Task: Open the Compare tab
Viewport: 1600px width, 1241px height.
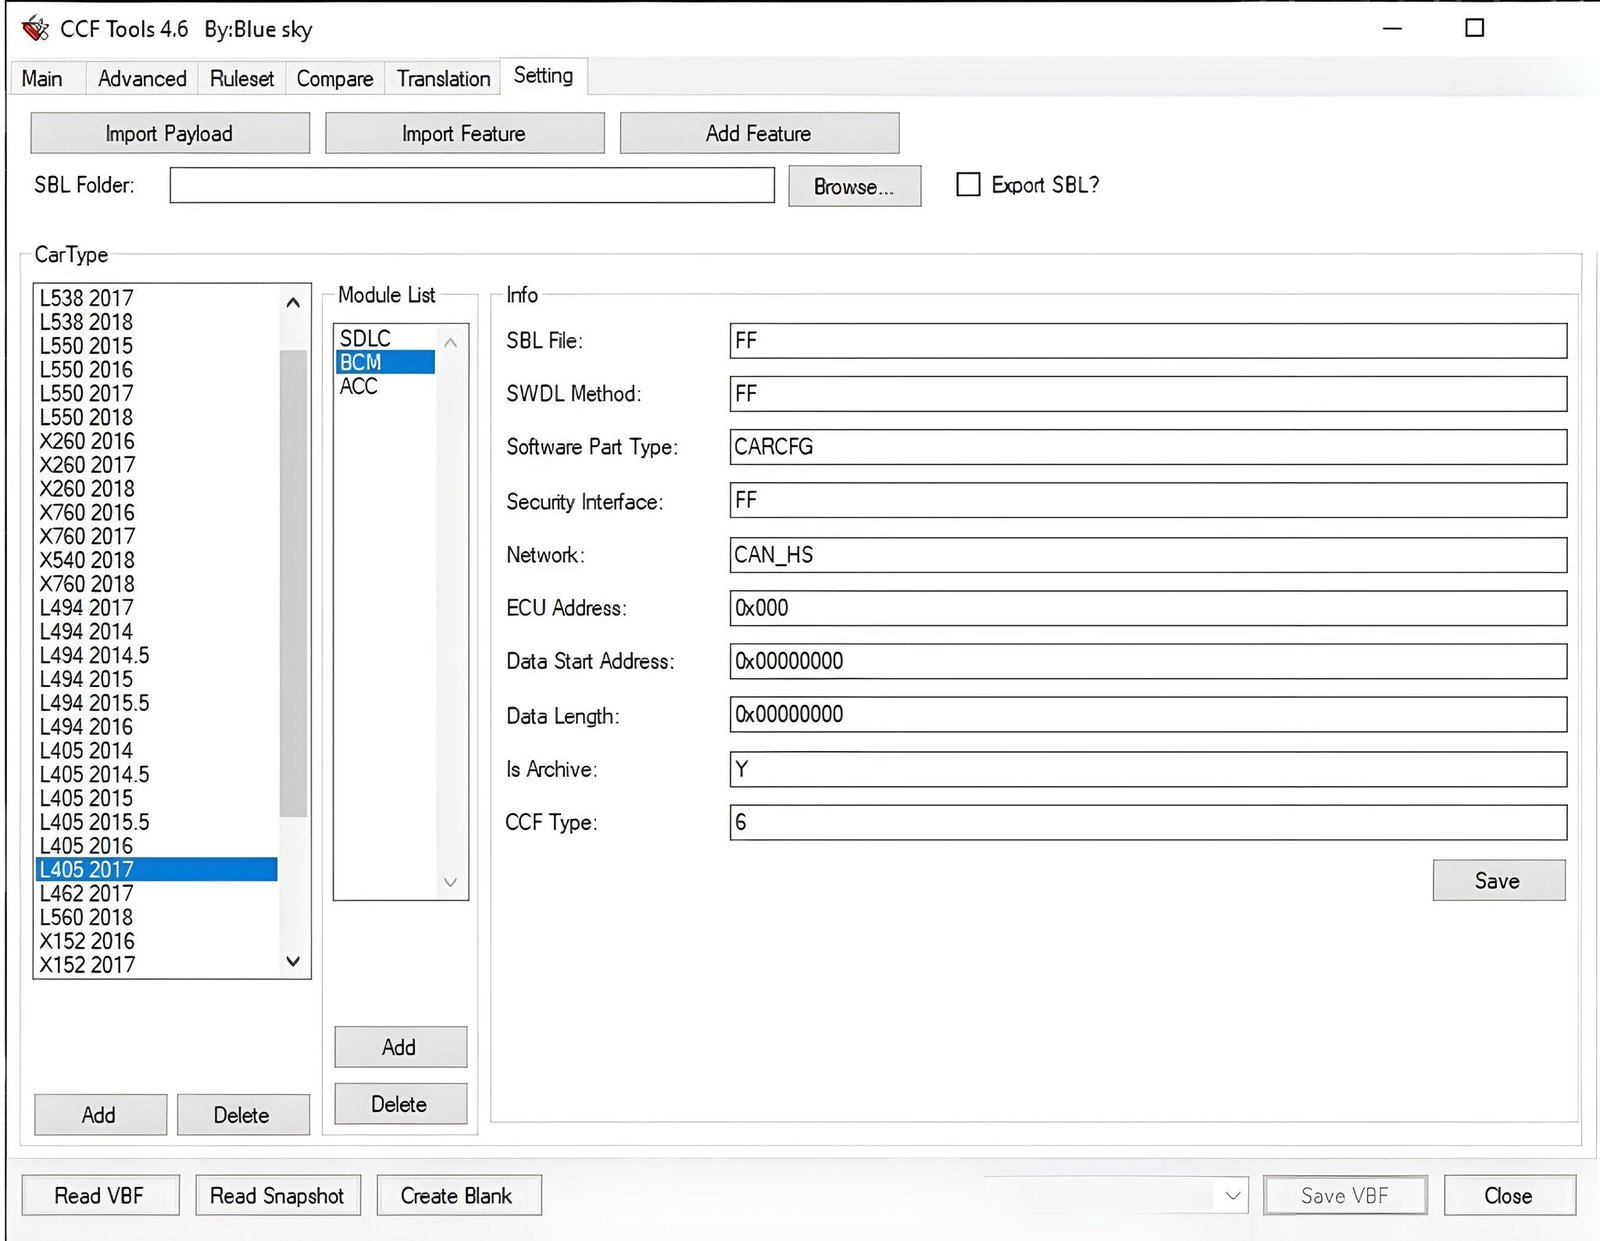Action: 335,78
